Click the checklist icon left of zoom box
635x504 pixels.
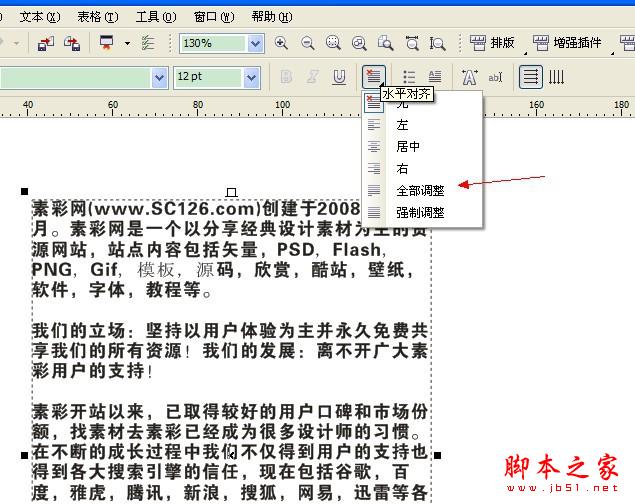pos(148,43)
